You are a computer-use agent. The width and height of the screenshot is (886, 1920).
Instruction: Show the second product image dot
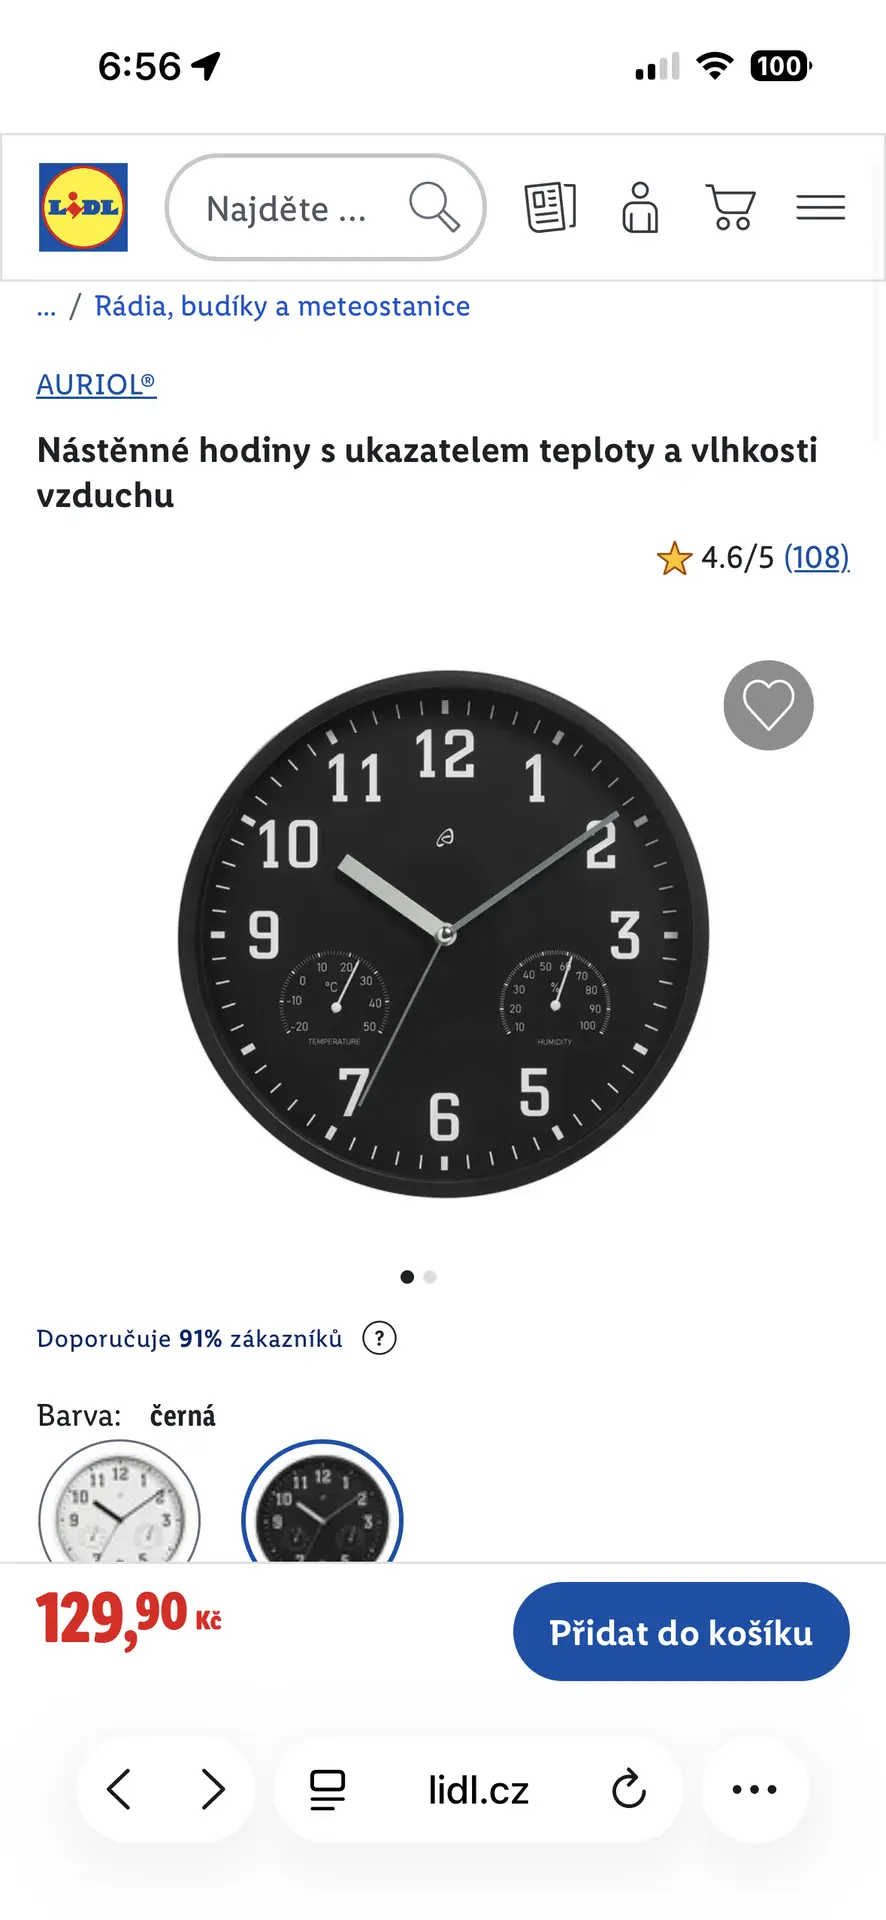(x=430, y=1277)
